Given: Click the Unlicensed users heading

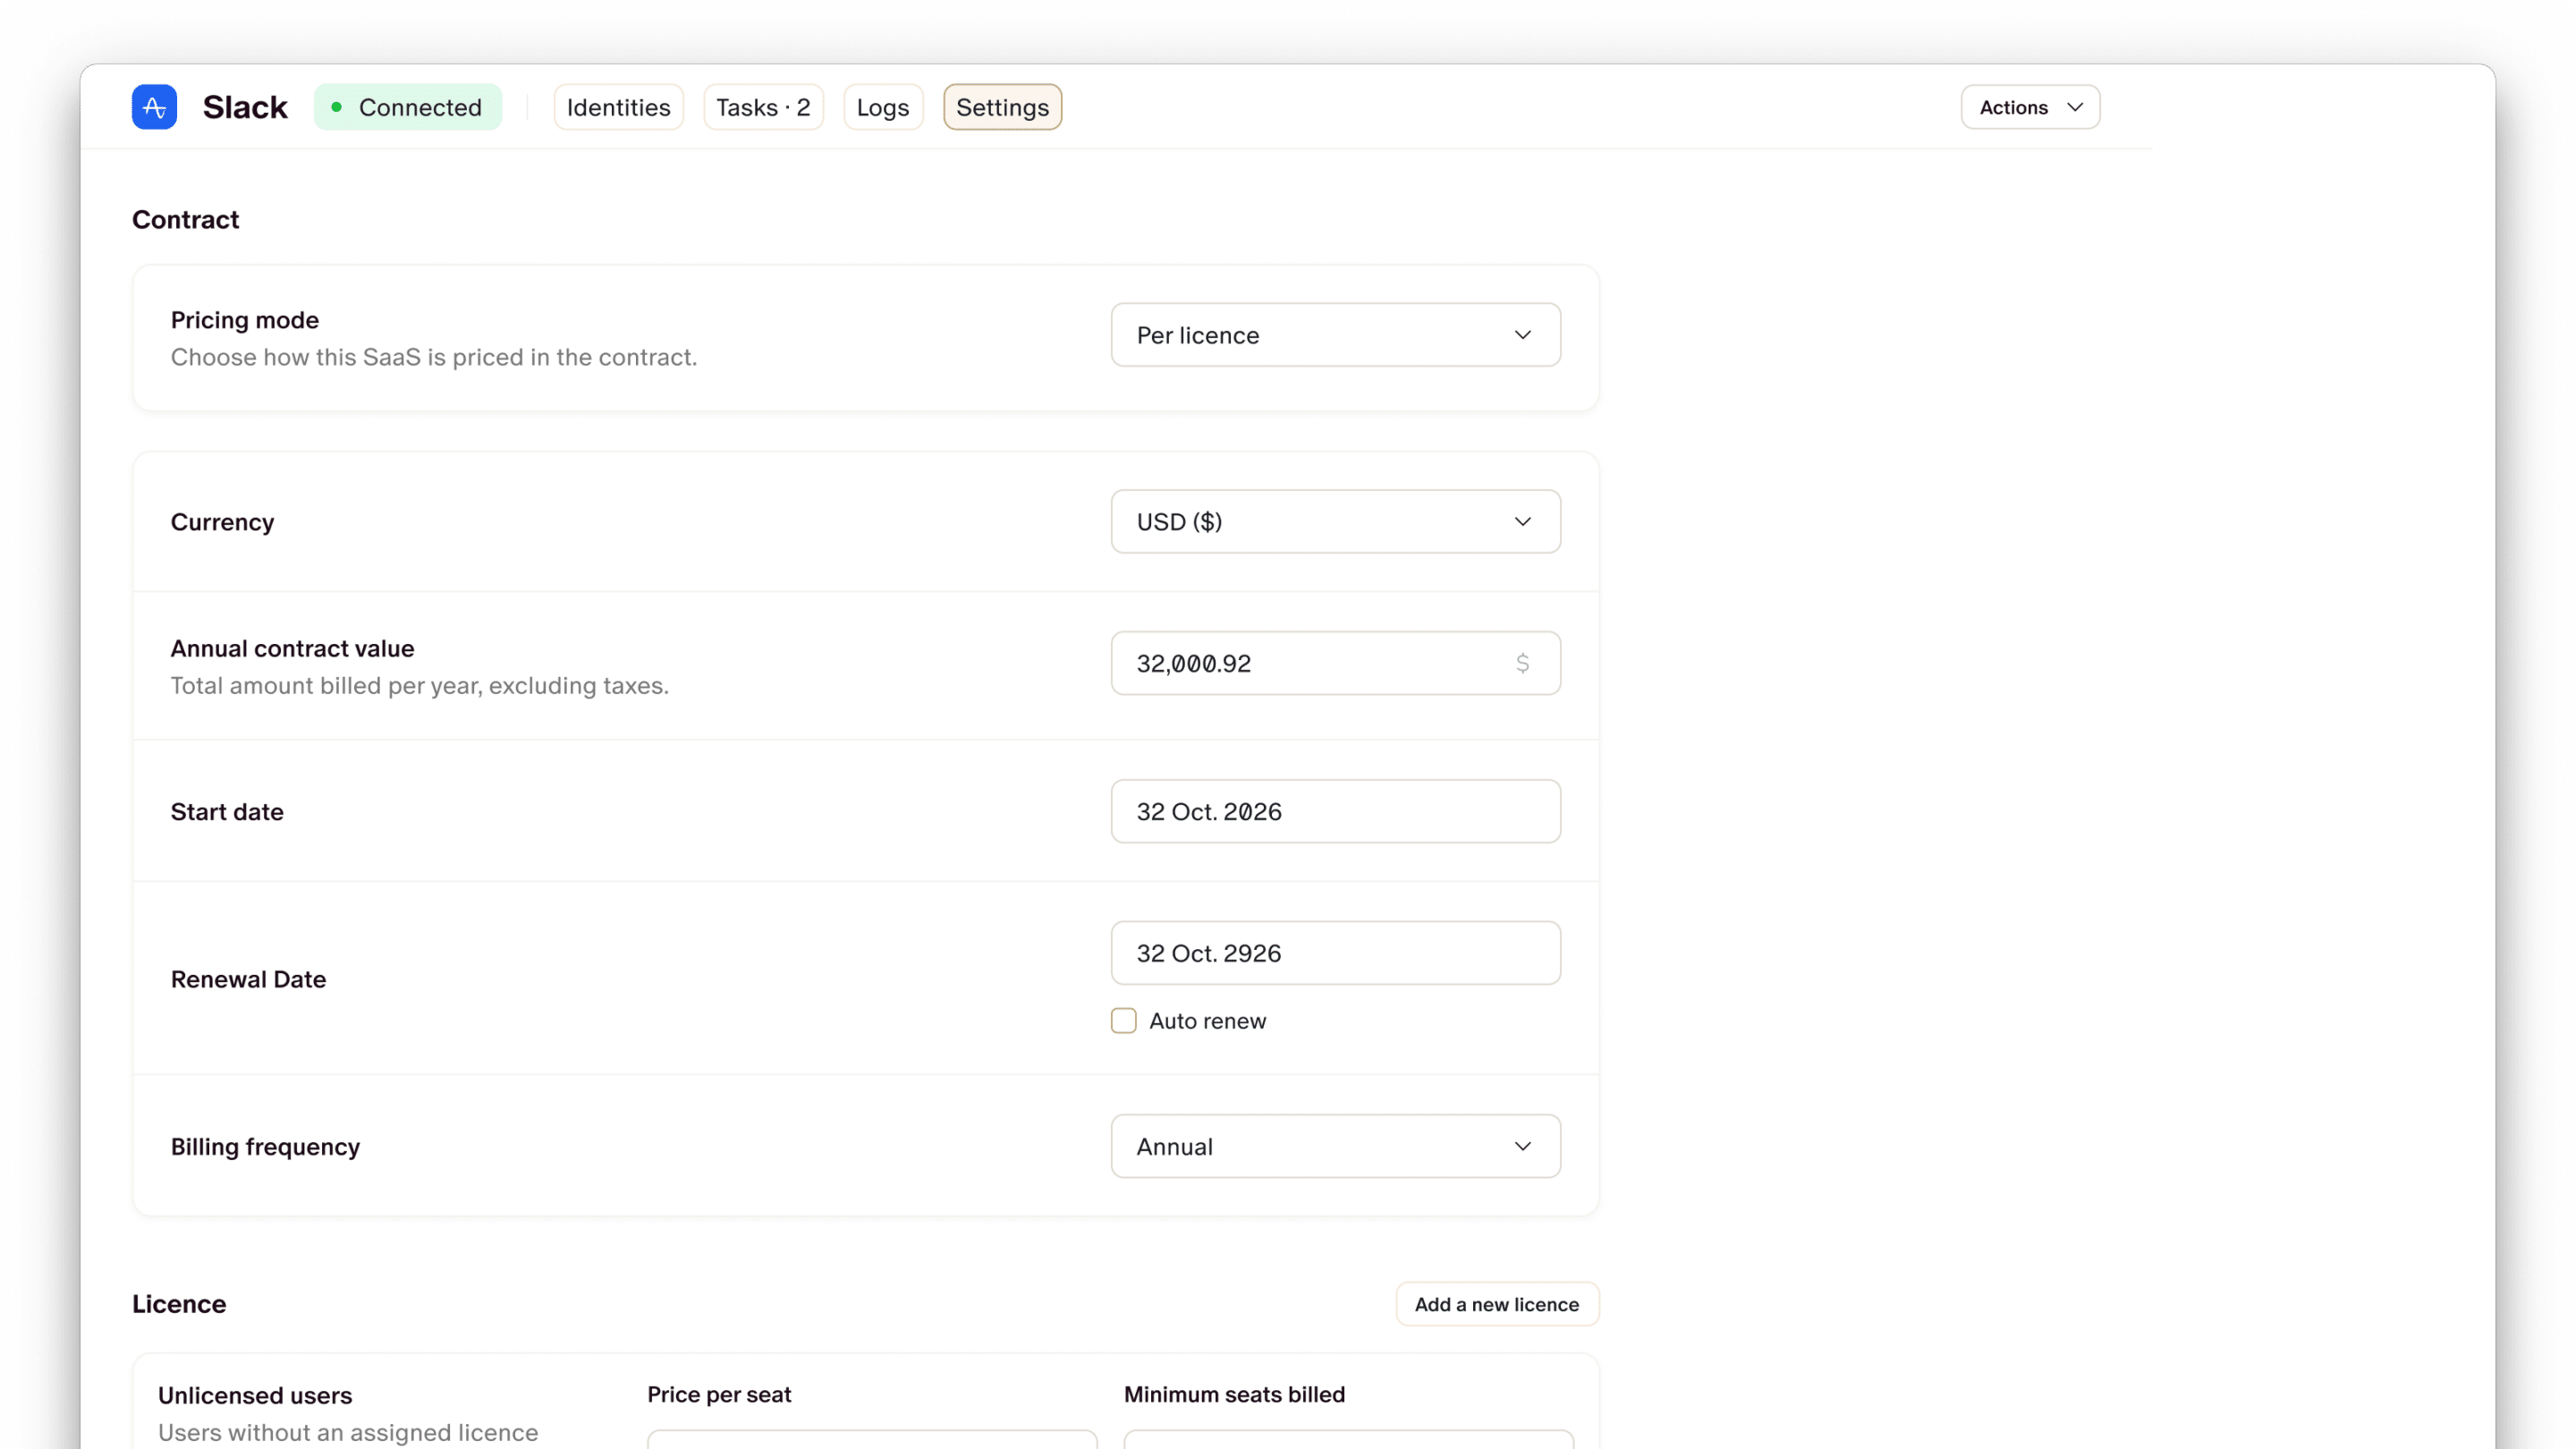Looking at the screenshot, I should click(255, 1395).
